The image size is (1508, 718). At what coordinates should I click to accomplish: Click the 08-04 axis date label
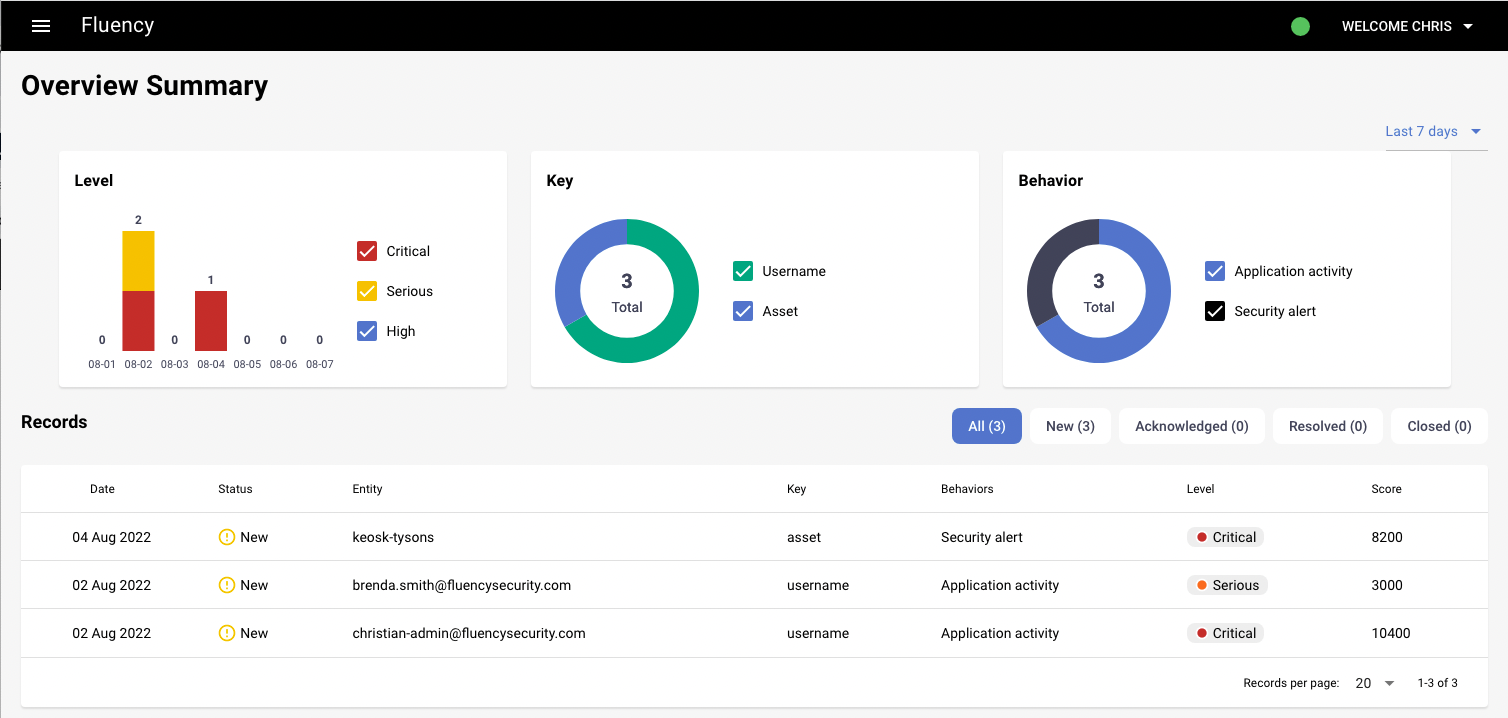[x=211, y=364]
